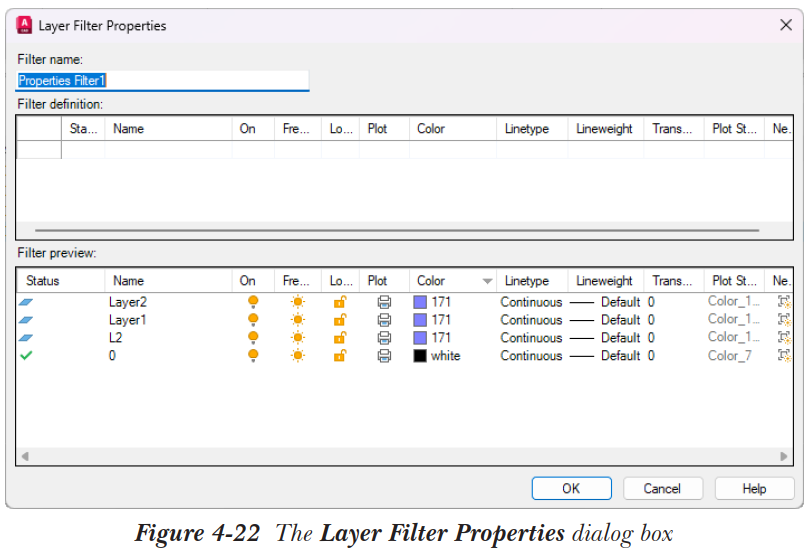Screen dimensions: 808x560
Task: Click Continuous linetype of Layer2
Action: click(x=531, y=302)
